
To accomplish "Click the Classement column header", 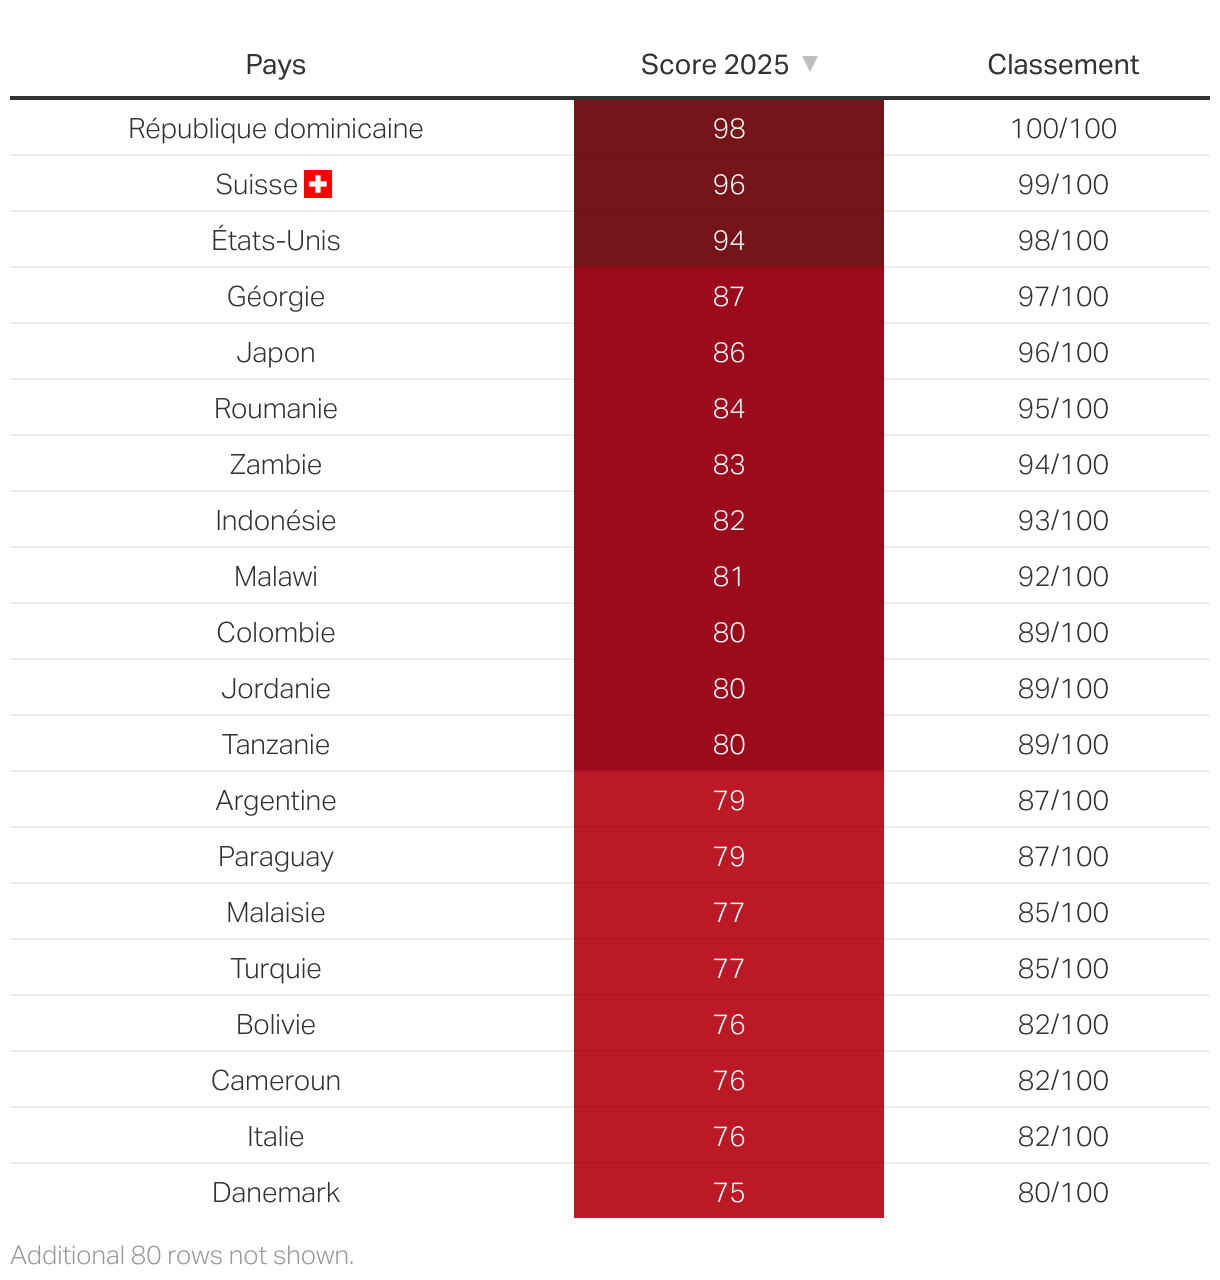I will point(1063,65).
